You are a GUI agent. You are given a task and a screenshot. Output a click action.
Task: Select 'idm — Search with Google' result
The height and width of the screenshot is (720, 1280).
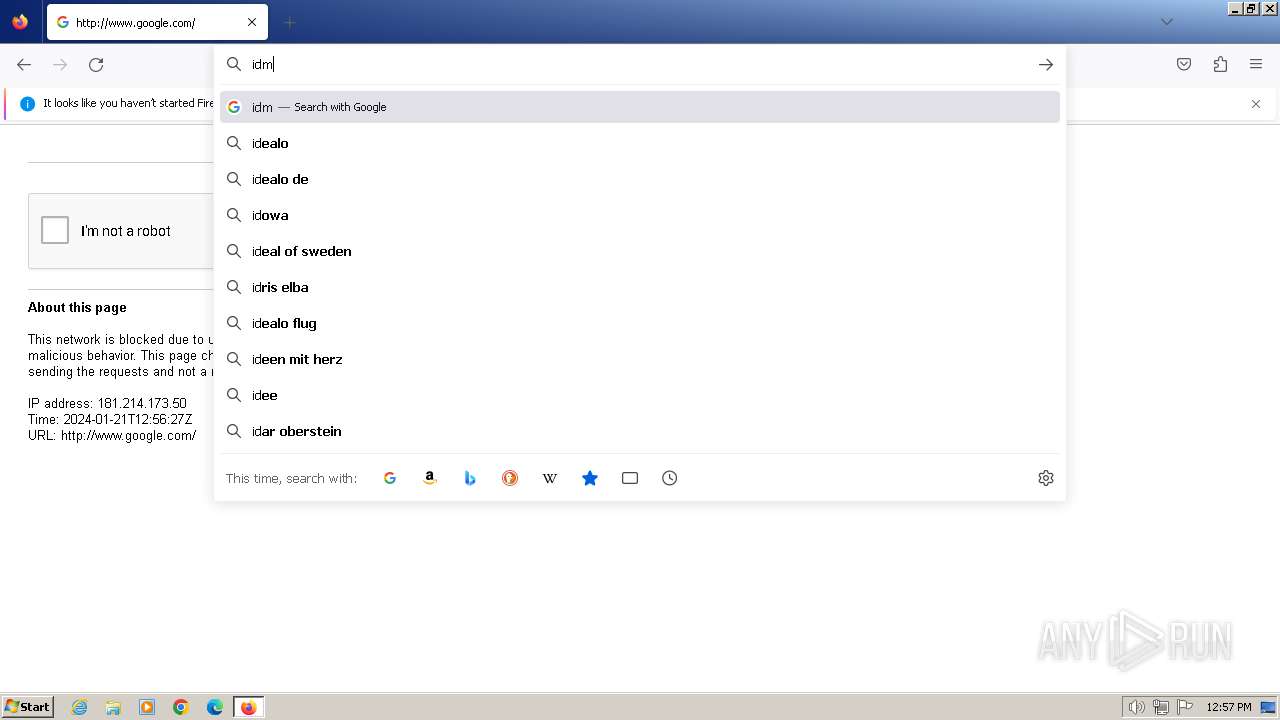[x=640, y=107]
